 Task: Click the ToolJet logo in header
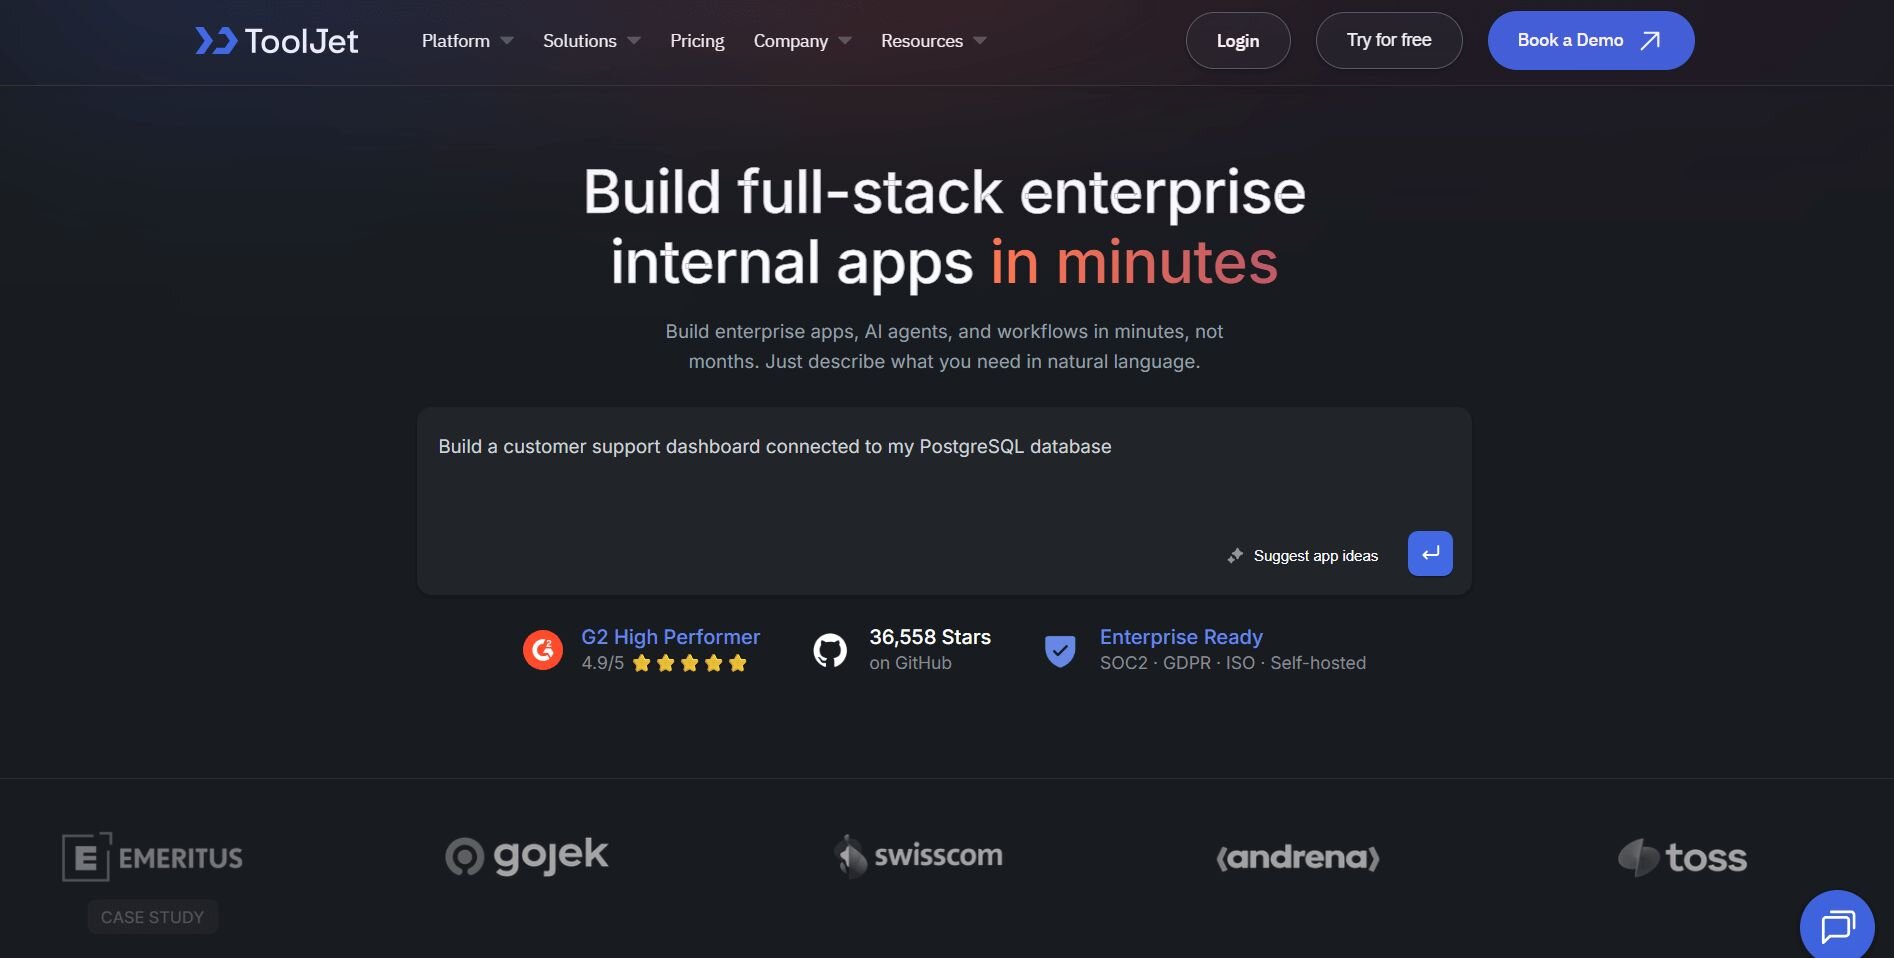[x=277, y=41]
